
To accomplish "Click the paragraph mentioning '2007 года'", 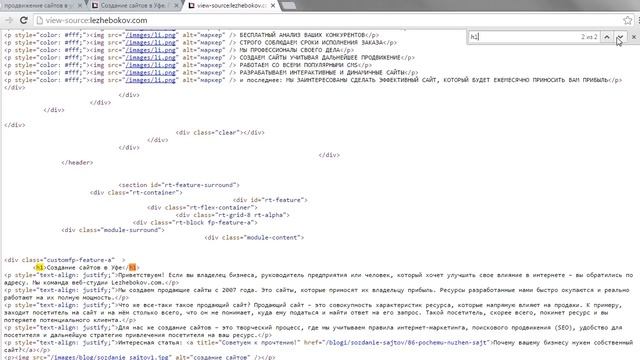I will [x=317, y=294].
